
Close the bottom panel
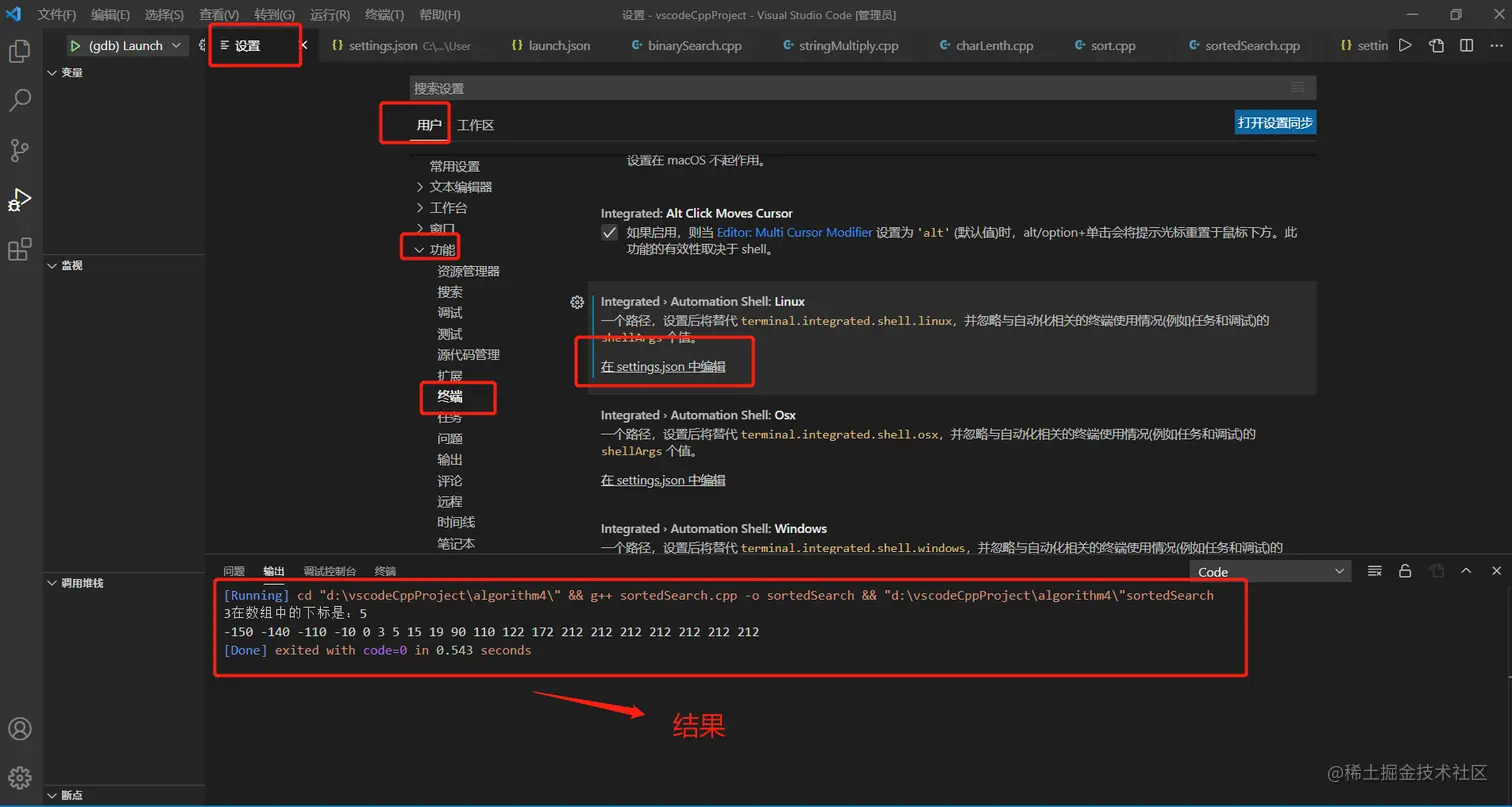click(1497, 571)
